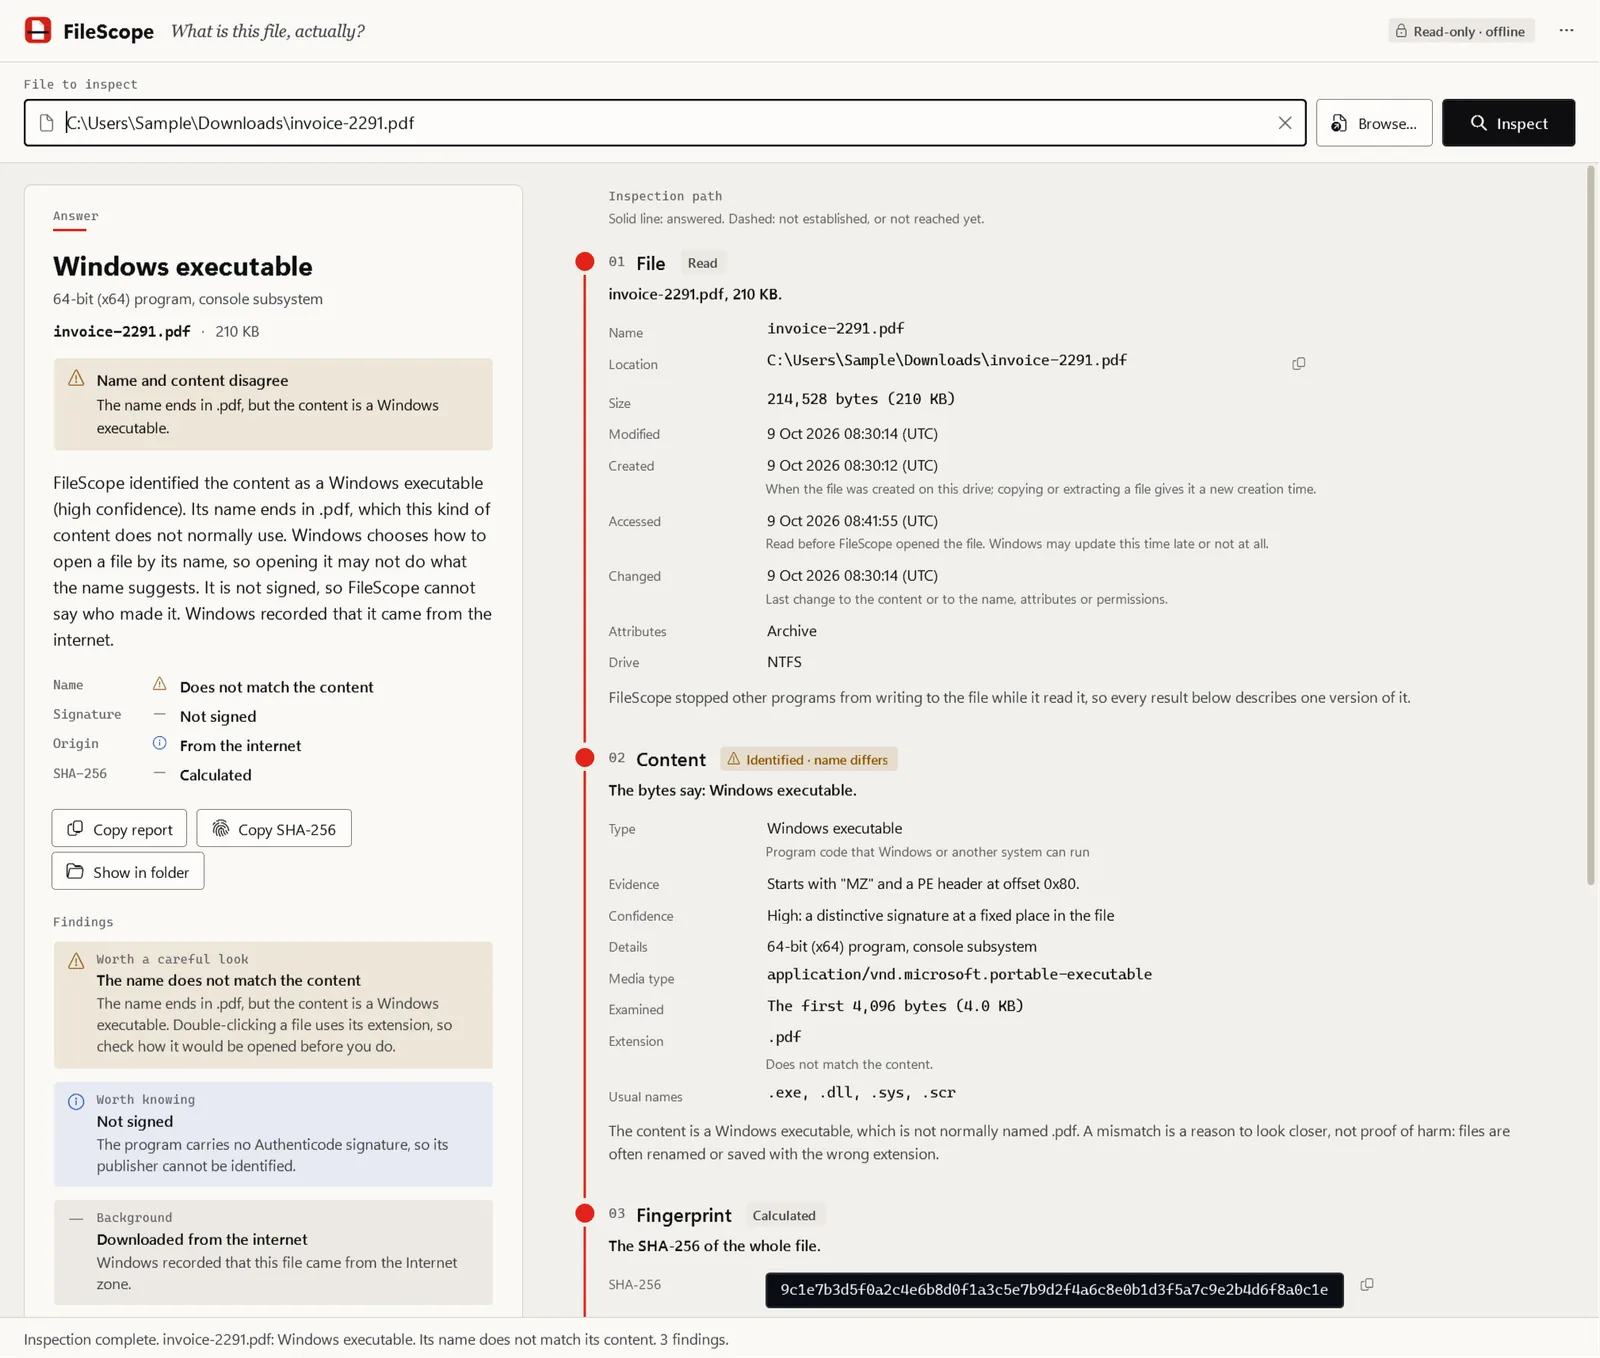The image size is (1600, 1358).
Task: Open the more options ellipsis menu
Action: point(1566,31)
